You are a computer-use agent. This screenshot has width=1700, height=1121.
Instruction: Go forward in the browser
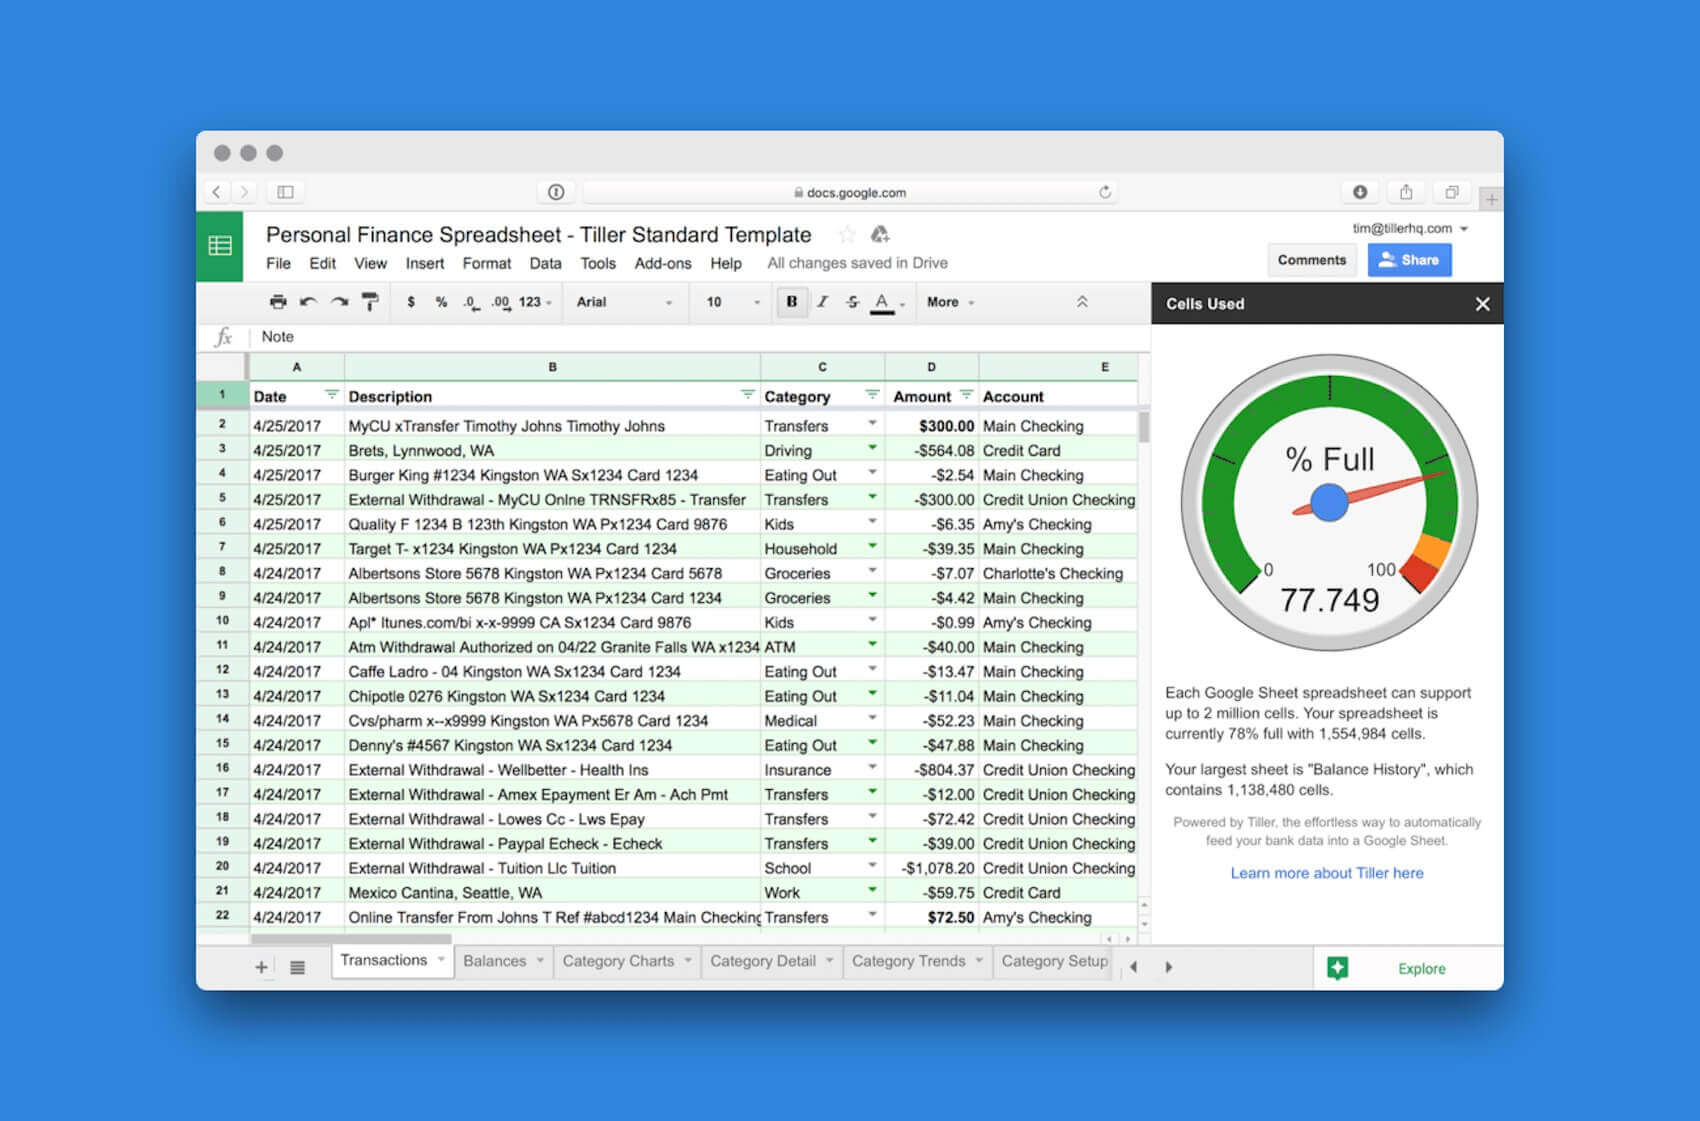pos(243,192)
